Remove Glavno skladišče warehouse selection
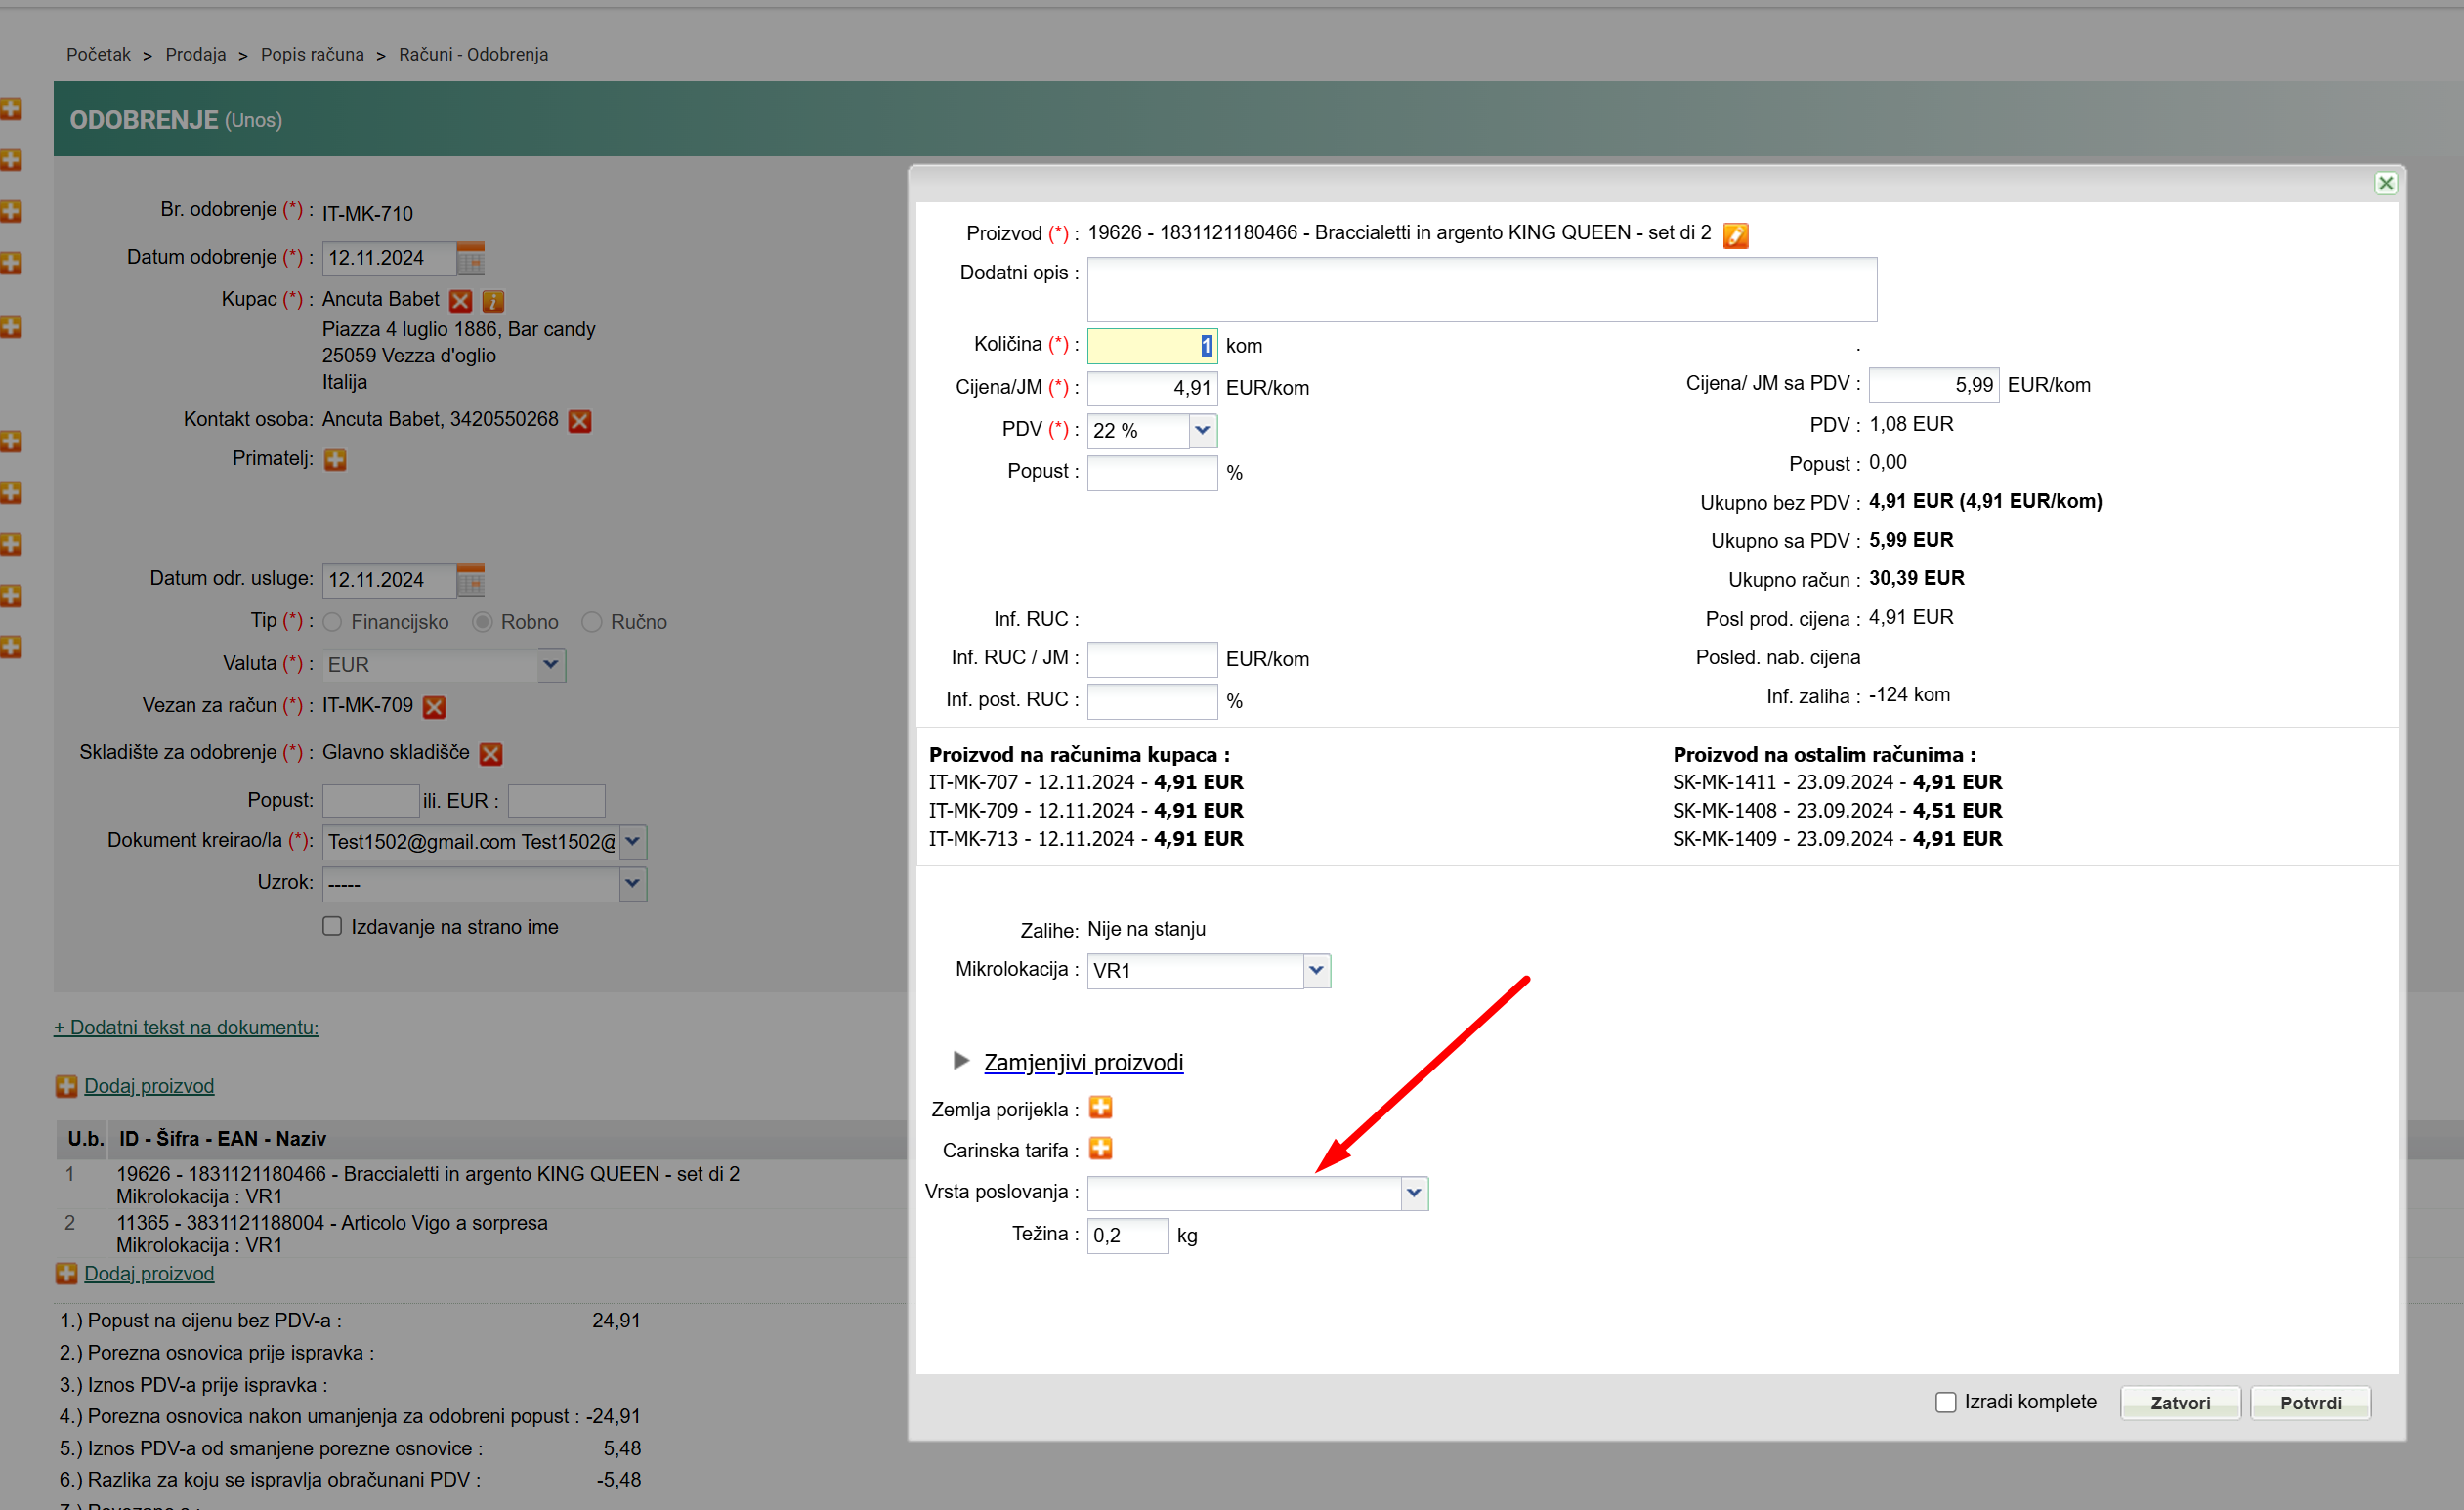The height and width of the screenshot is (1510, 2464). (x=490, y=754)
